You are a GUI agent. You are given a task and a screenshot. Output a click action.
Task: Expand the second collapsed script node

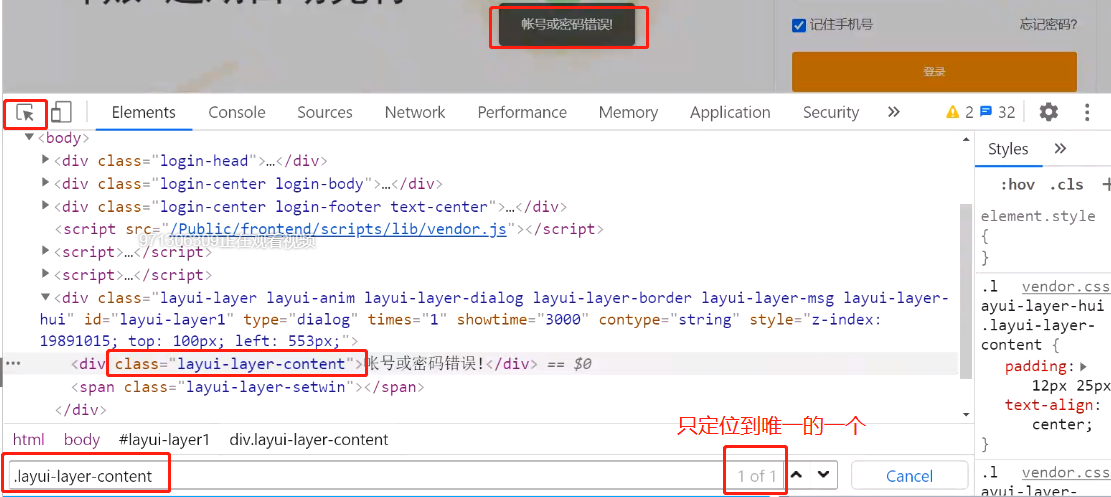(47, 274)
